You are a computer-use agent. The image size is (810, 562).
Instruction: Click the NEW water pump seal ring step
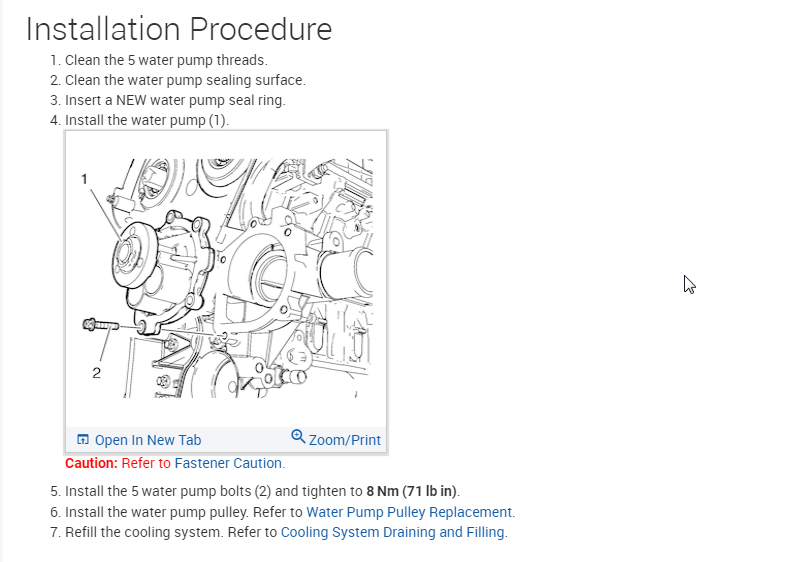175,100
